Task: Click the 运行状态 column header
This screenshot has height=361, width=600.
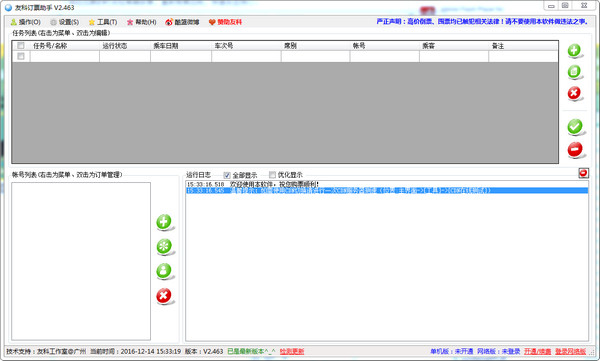Action: [125, 46]
